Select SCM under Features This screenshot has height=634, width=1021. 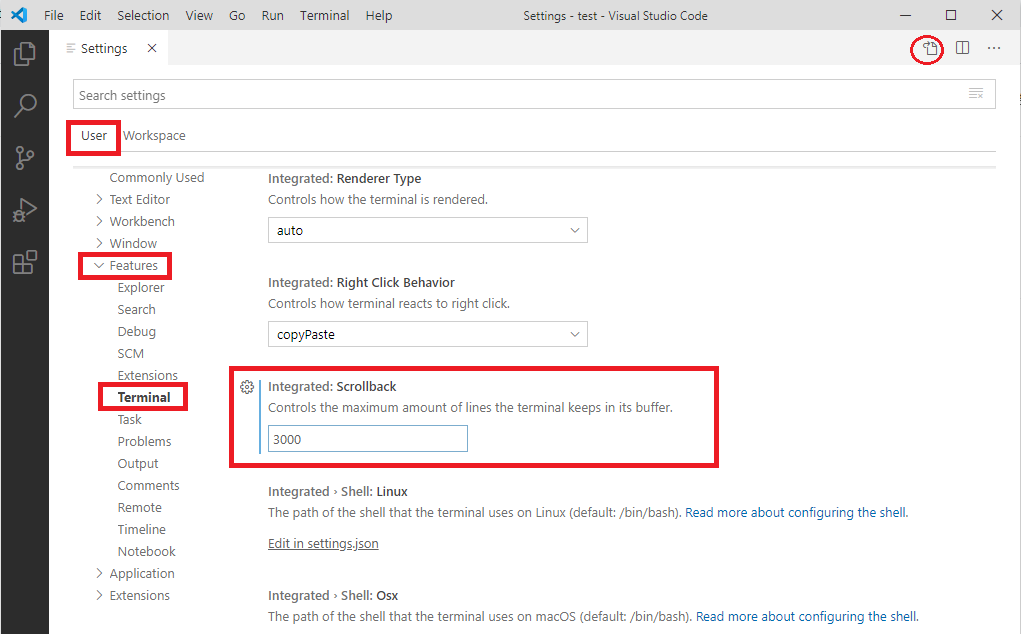pos(130,353)
